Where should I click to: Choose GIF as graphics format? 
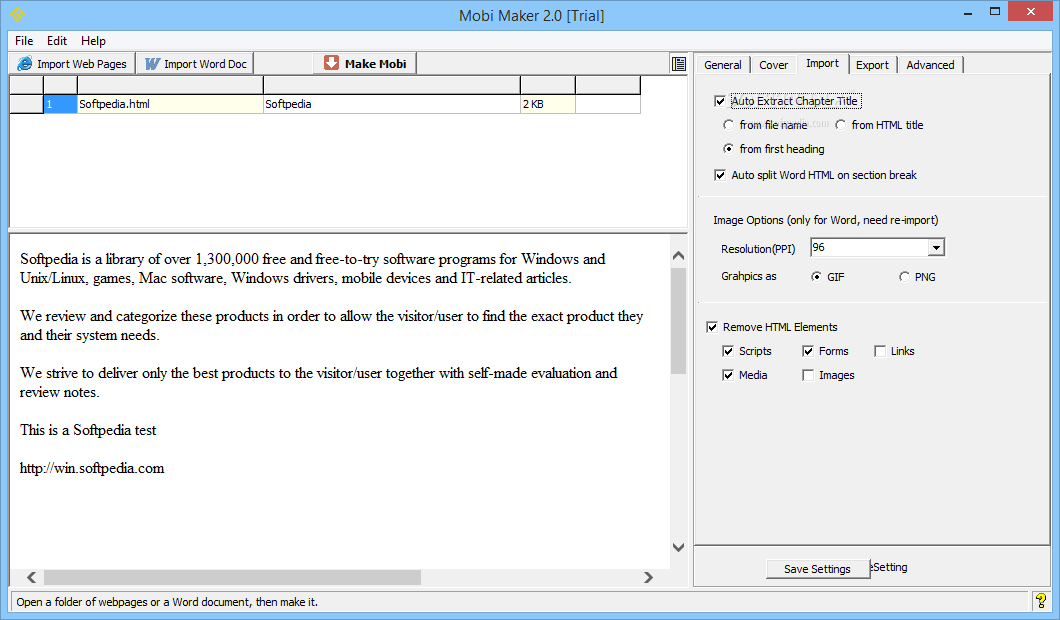coord(817,277)
